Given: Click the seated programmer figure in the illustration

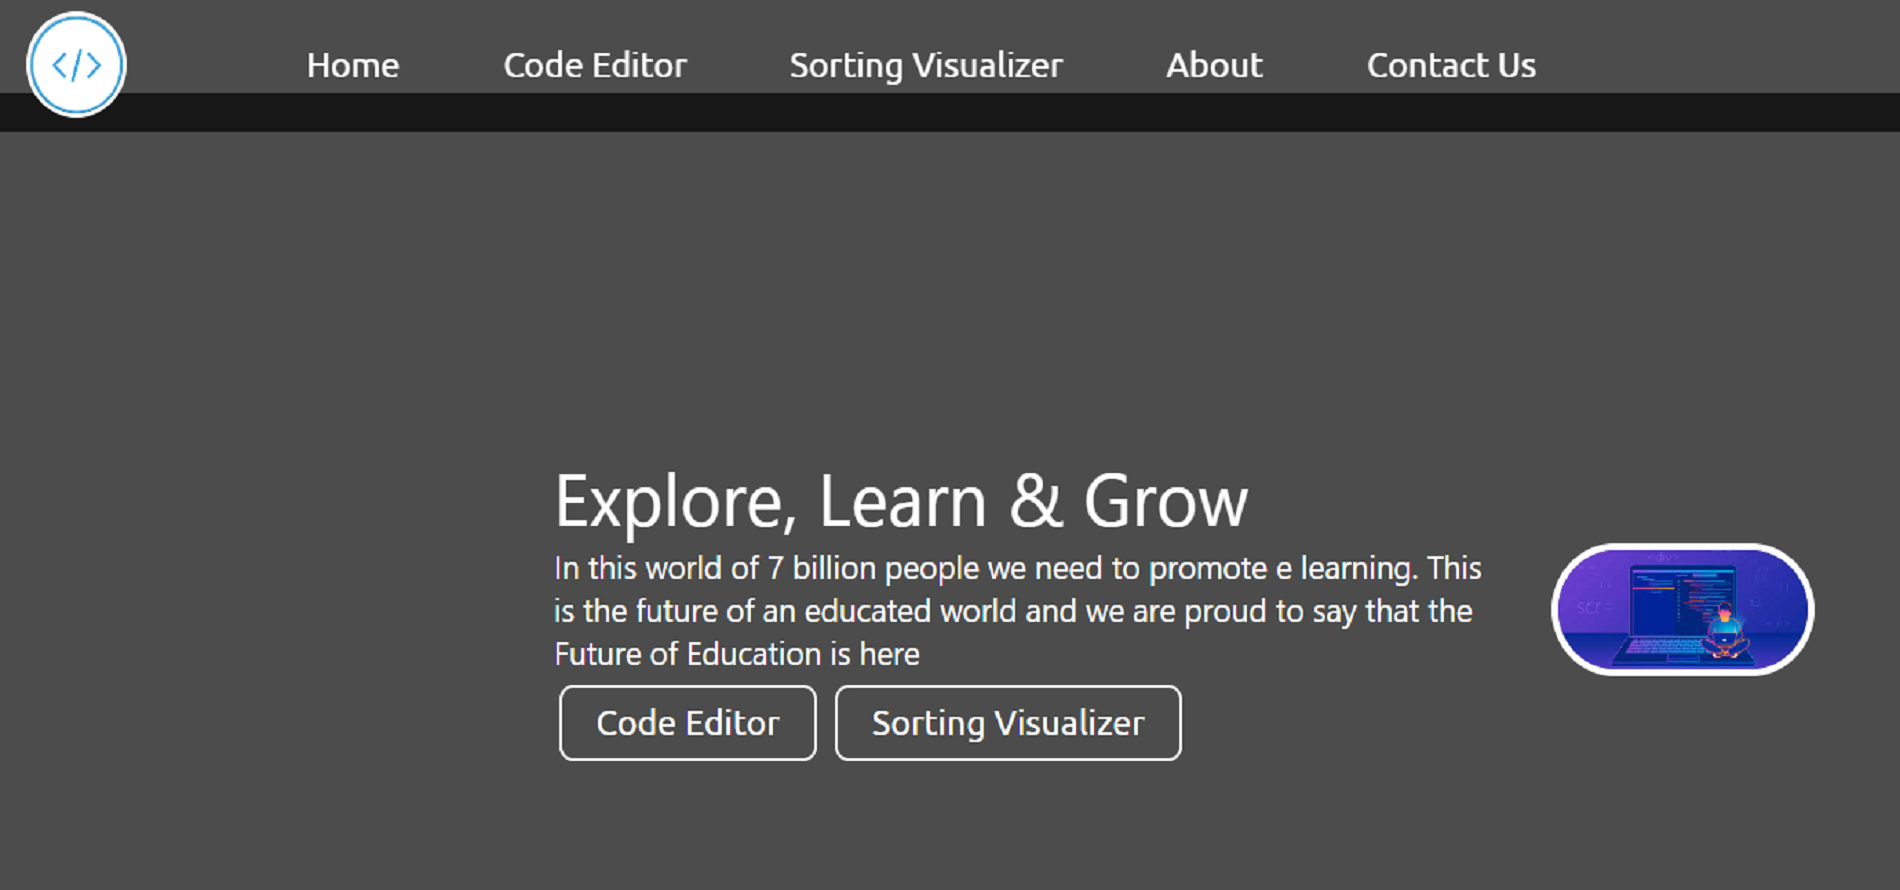Looking at the screenshot, I should click(1725, 632).
